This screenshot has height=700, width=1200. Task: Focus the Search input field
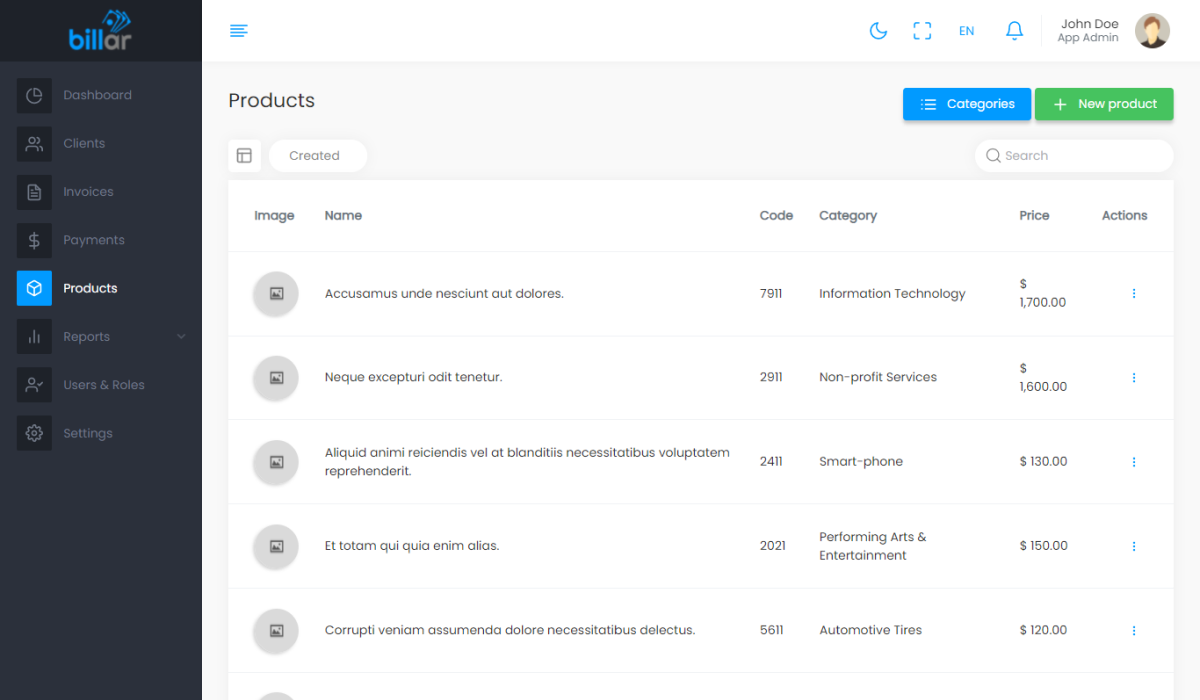[x=1080, y=156]
